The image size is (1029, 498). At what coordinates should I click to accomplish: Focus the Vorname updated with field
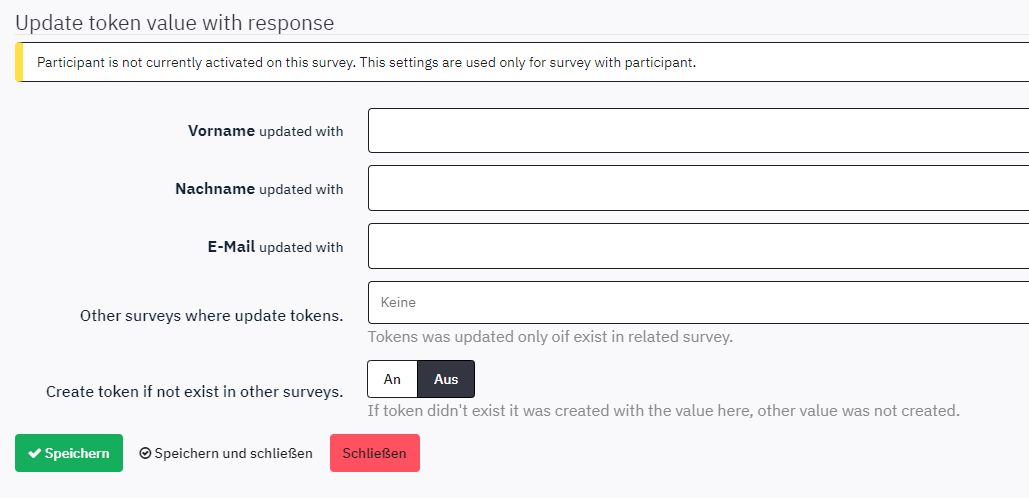point(698,131)
